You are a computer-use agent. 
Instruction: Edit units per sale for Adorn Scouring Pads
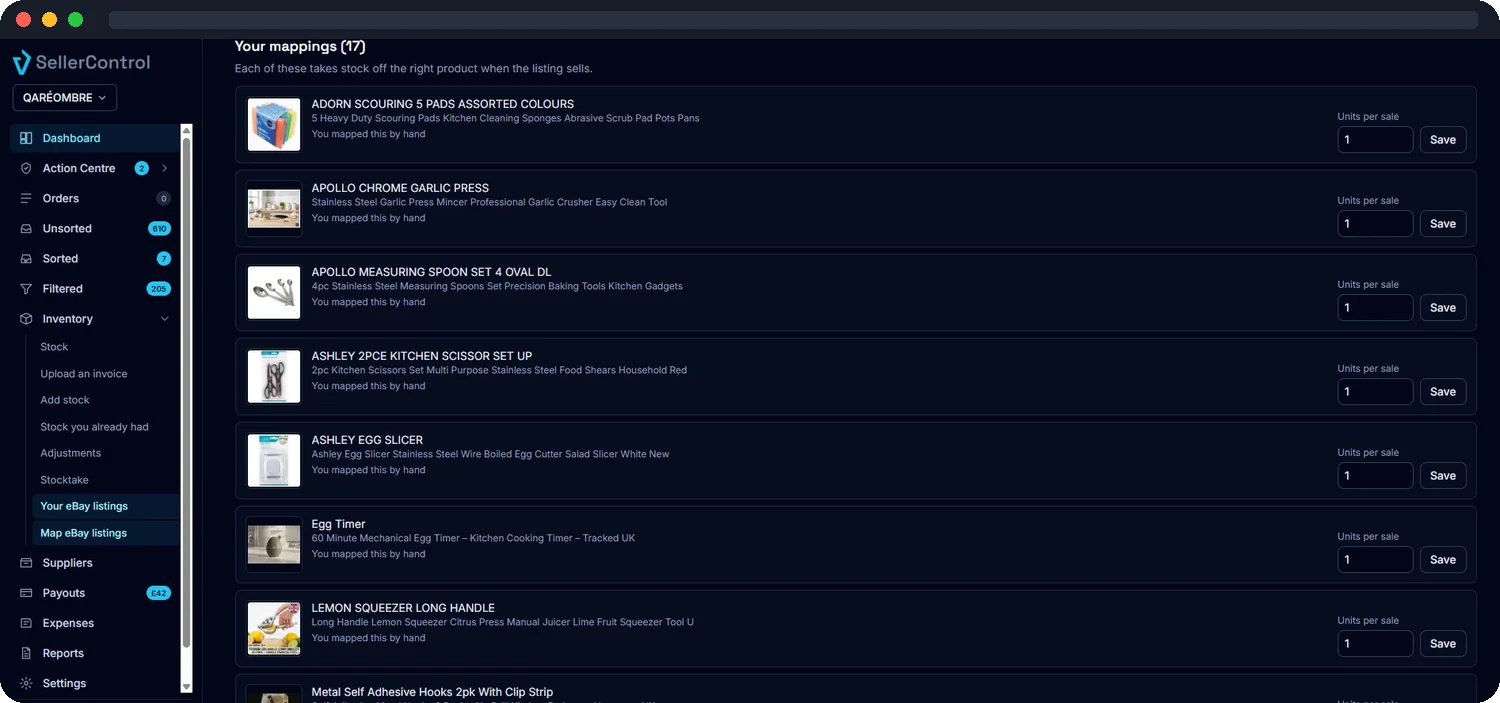[x=1375, y=140]
